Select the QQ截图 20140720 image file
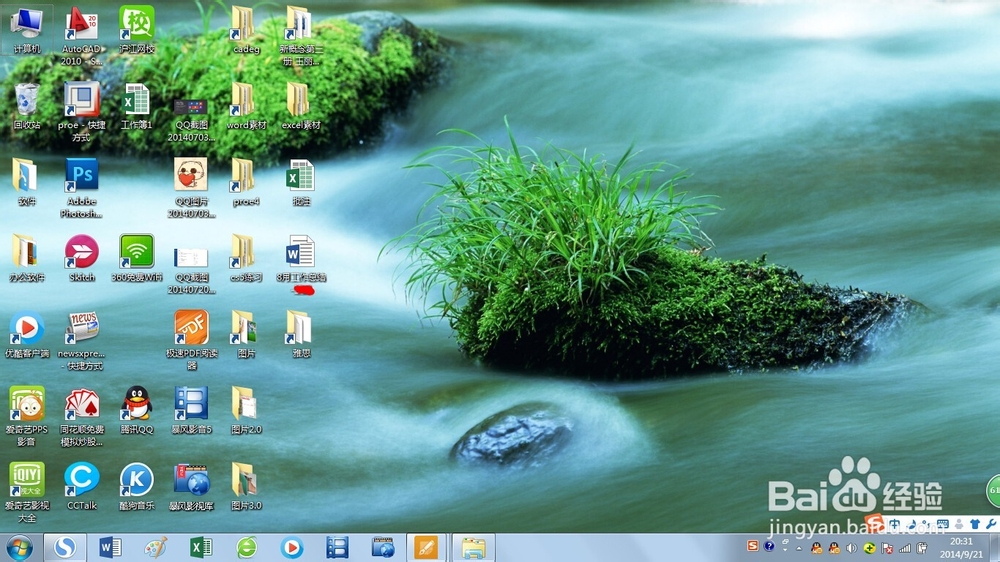Image resolution: width=1000 pixels, height=562 pixels. [x=191, y=270]
